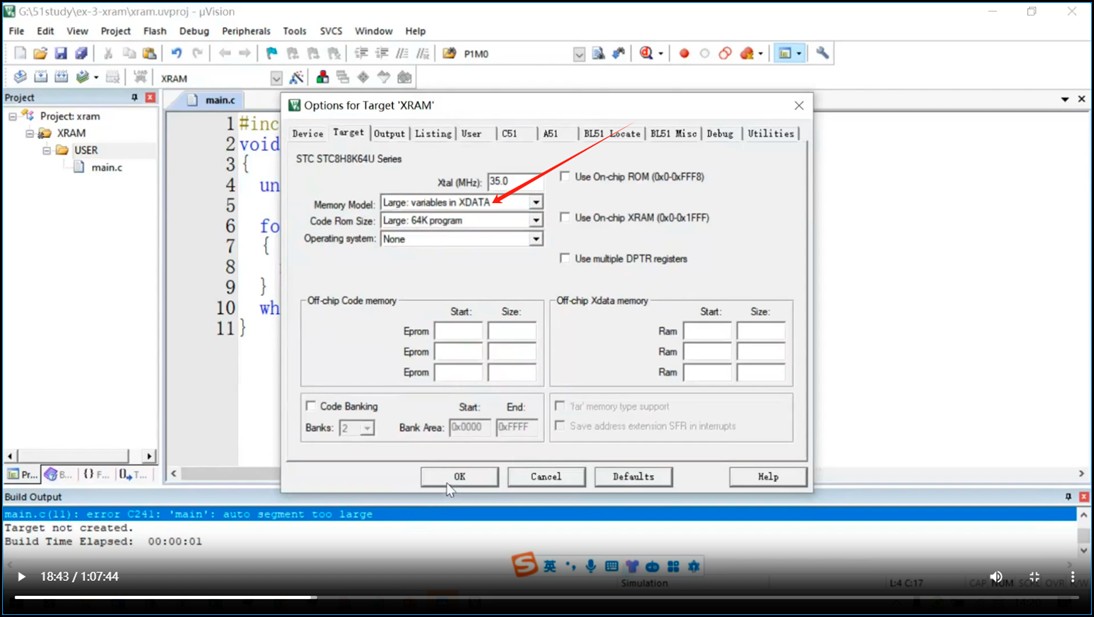Viewport: 1094px width, 617px height.
Task: Enable Use On-chip XRAM checkbox
Action: coord(565,217)
